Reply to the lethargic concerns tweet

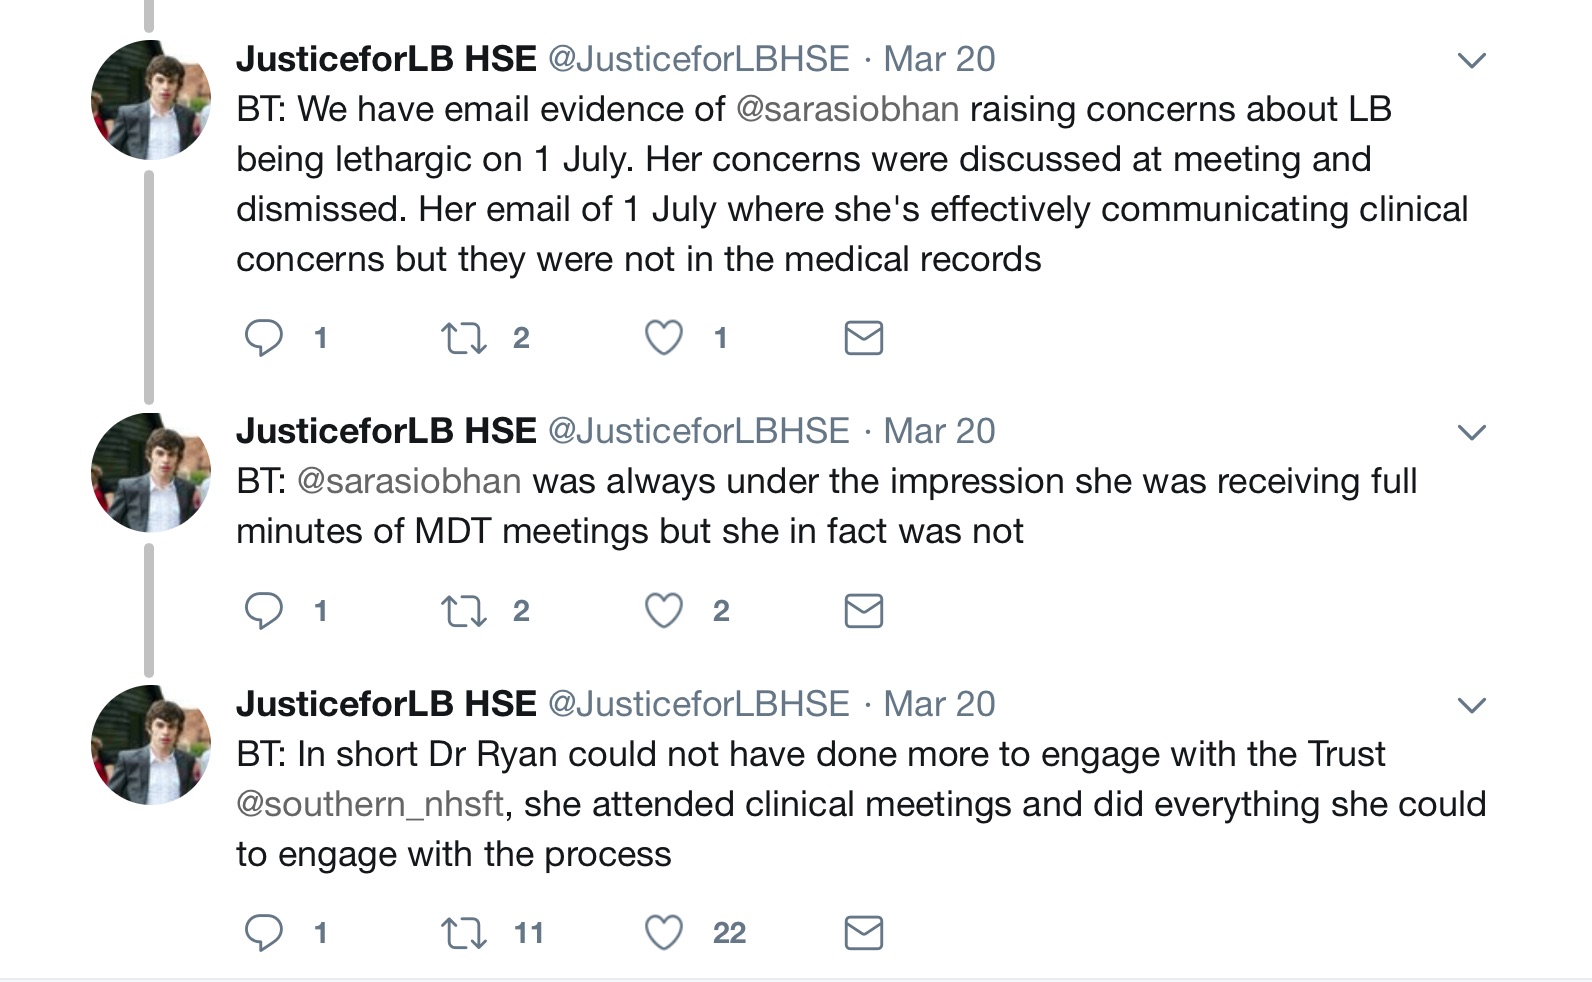point(264,338)
